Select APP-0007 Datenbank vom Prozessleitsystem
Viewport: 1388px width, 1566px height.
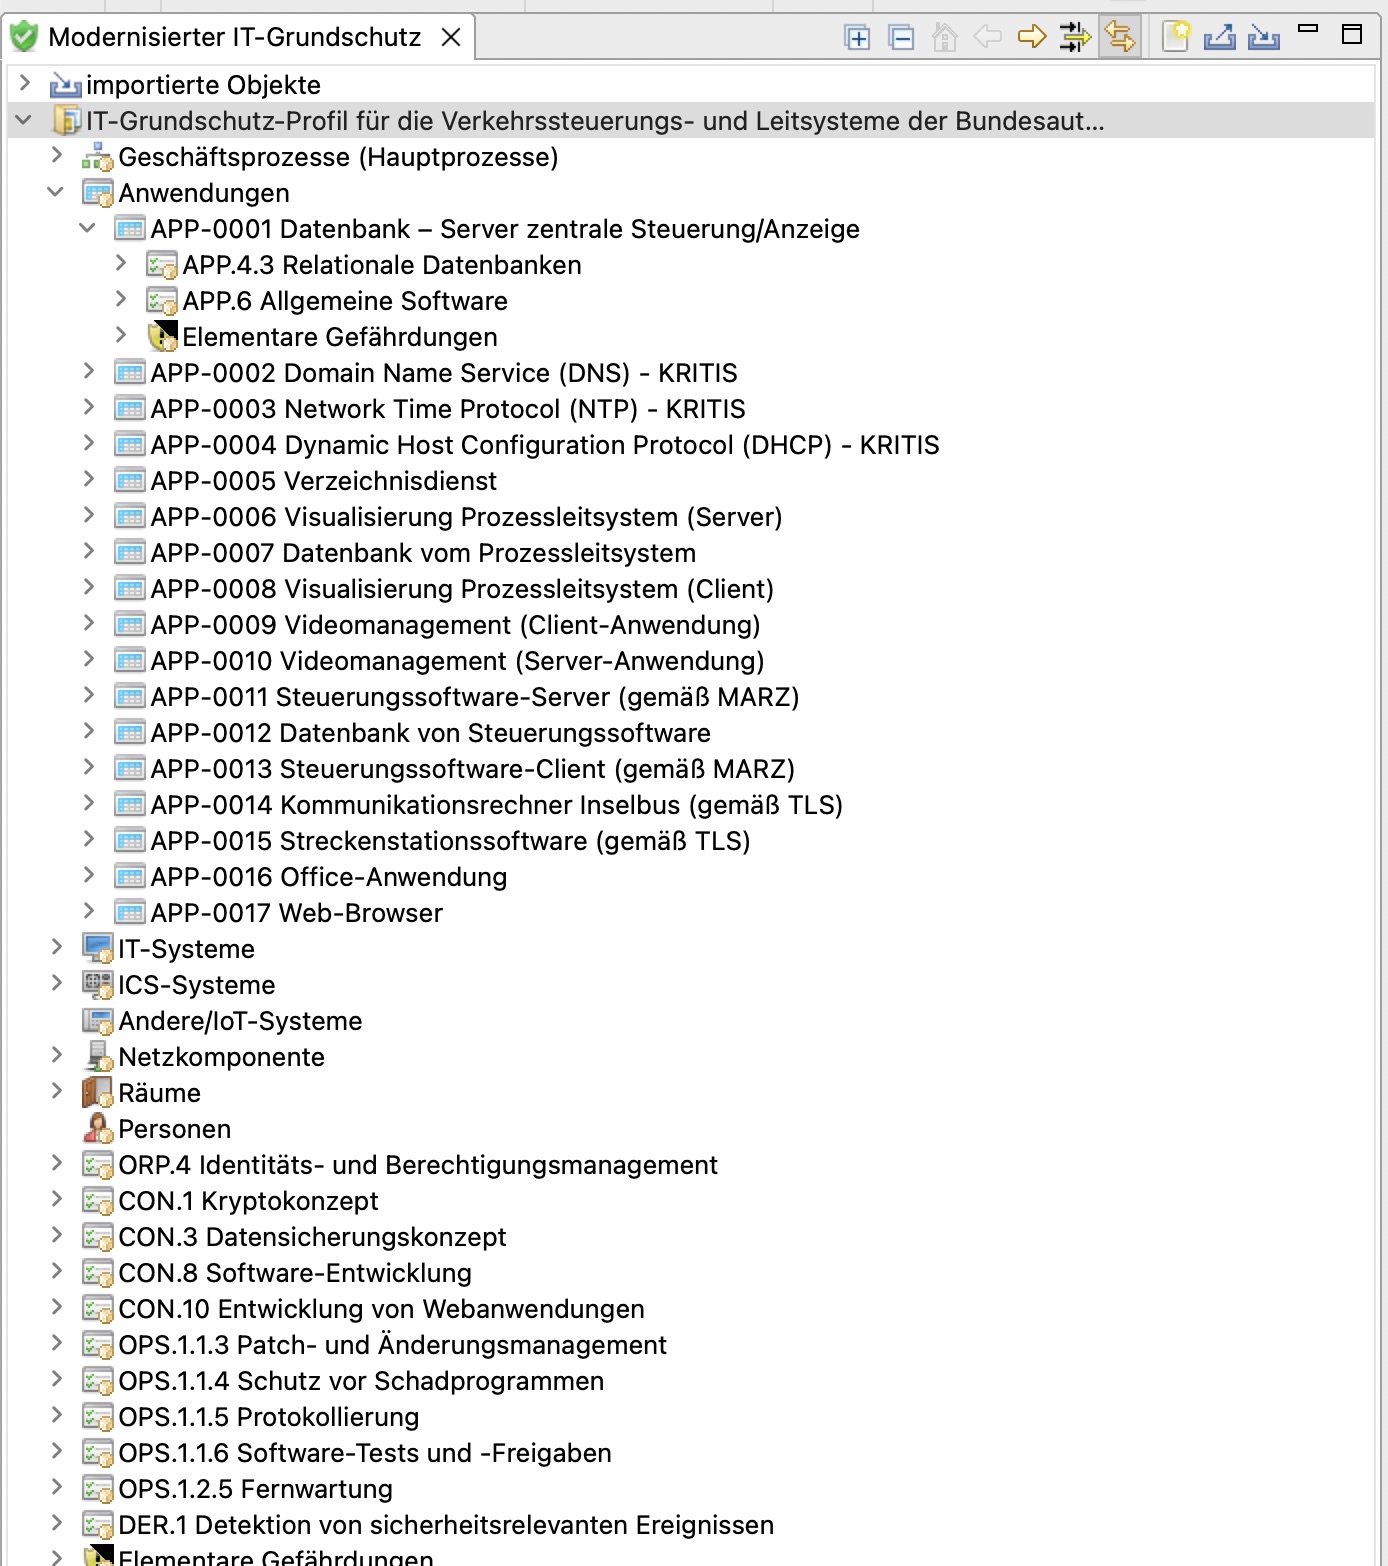(x=424, y=553)
